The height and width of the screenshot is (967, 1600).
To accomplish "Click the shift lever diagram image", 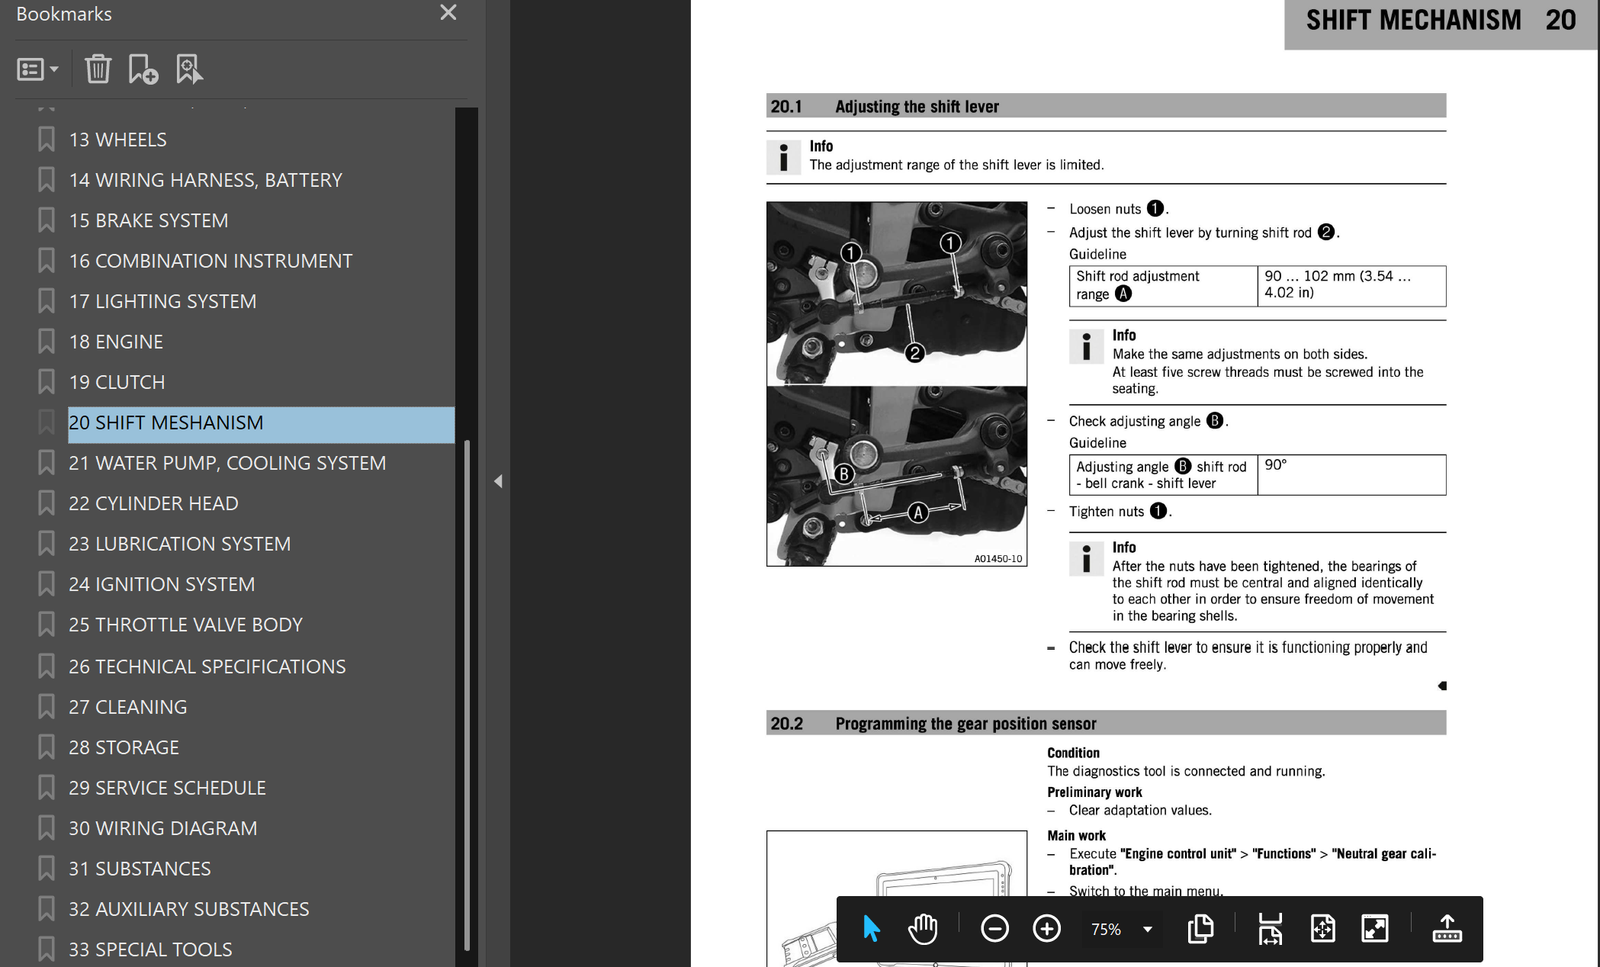I will point(897,384).
